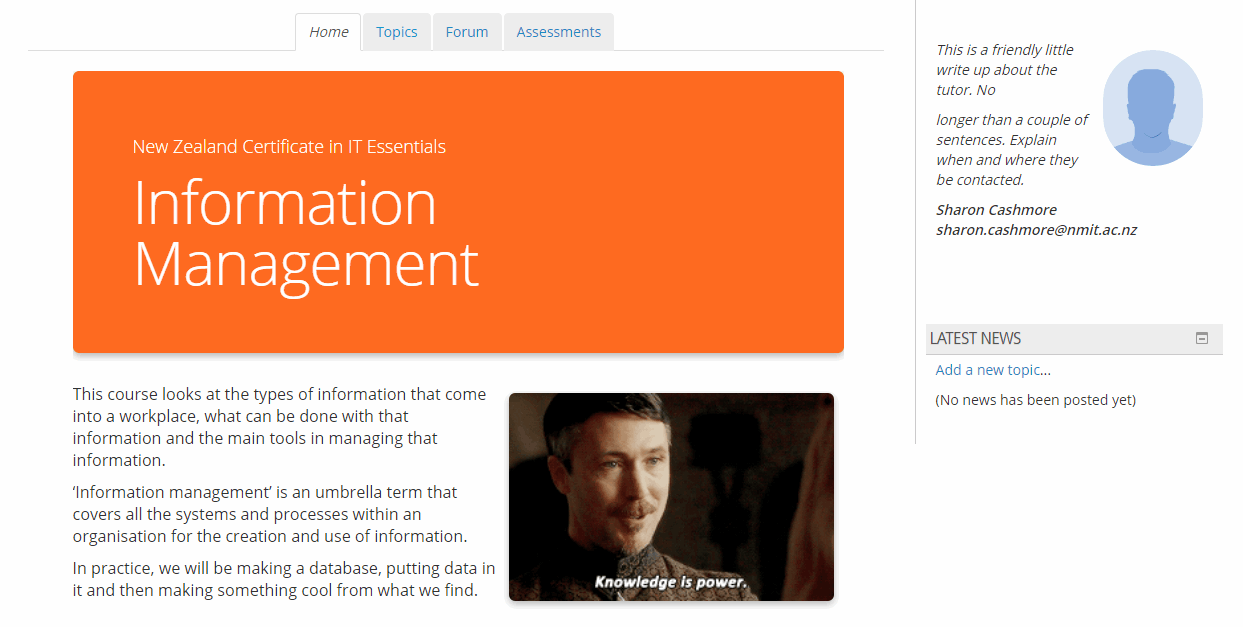Switch to the Topics tab
1243x627 pixels.
(x=396, y=31)
